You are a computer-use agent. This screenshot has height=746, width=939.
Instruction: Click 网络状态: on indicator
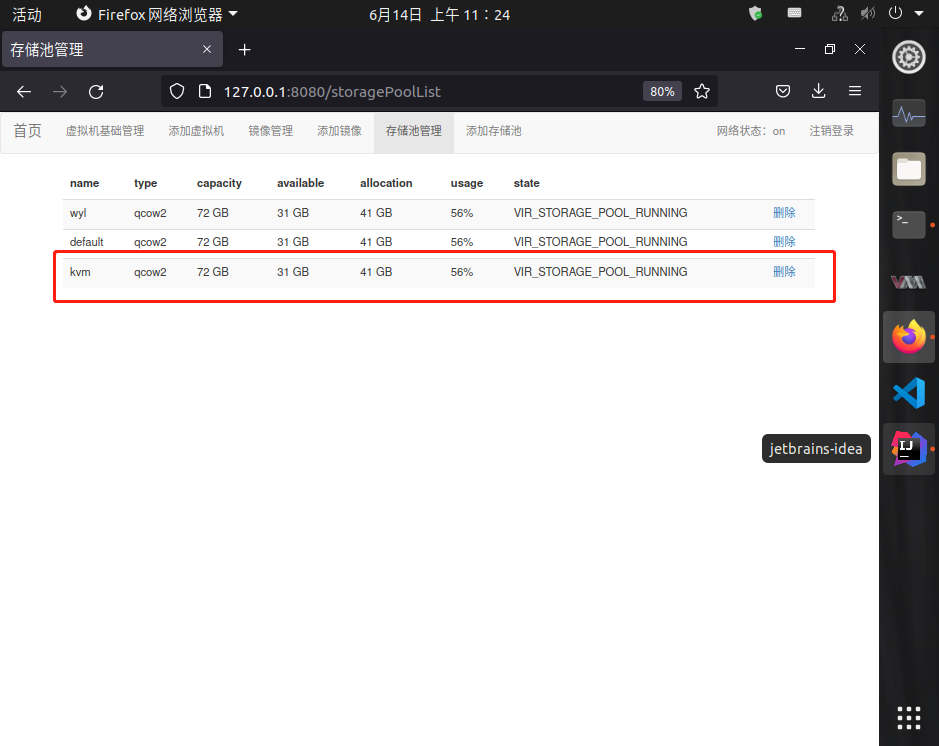[x=751, y=131]
